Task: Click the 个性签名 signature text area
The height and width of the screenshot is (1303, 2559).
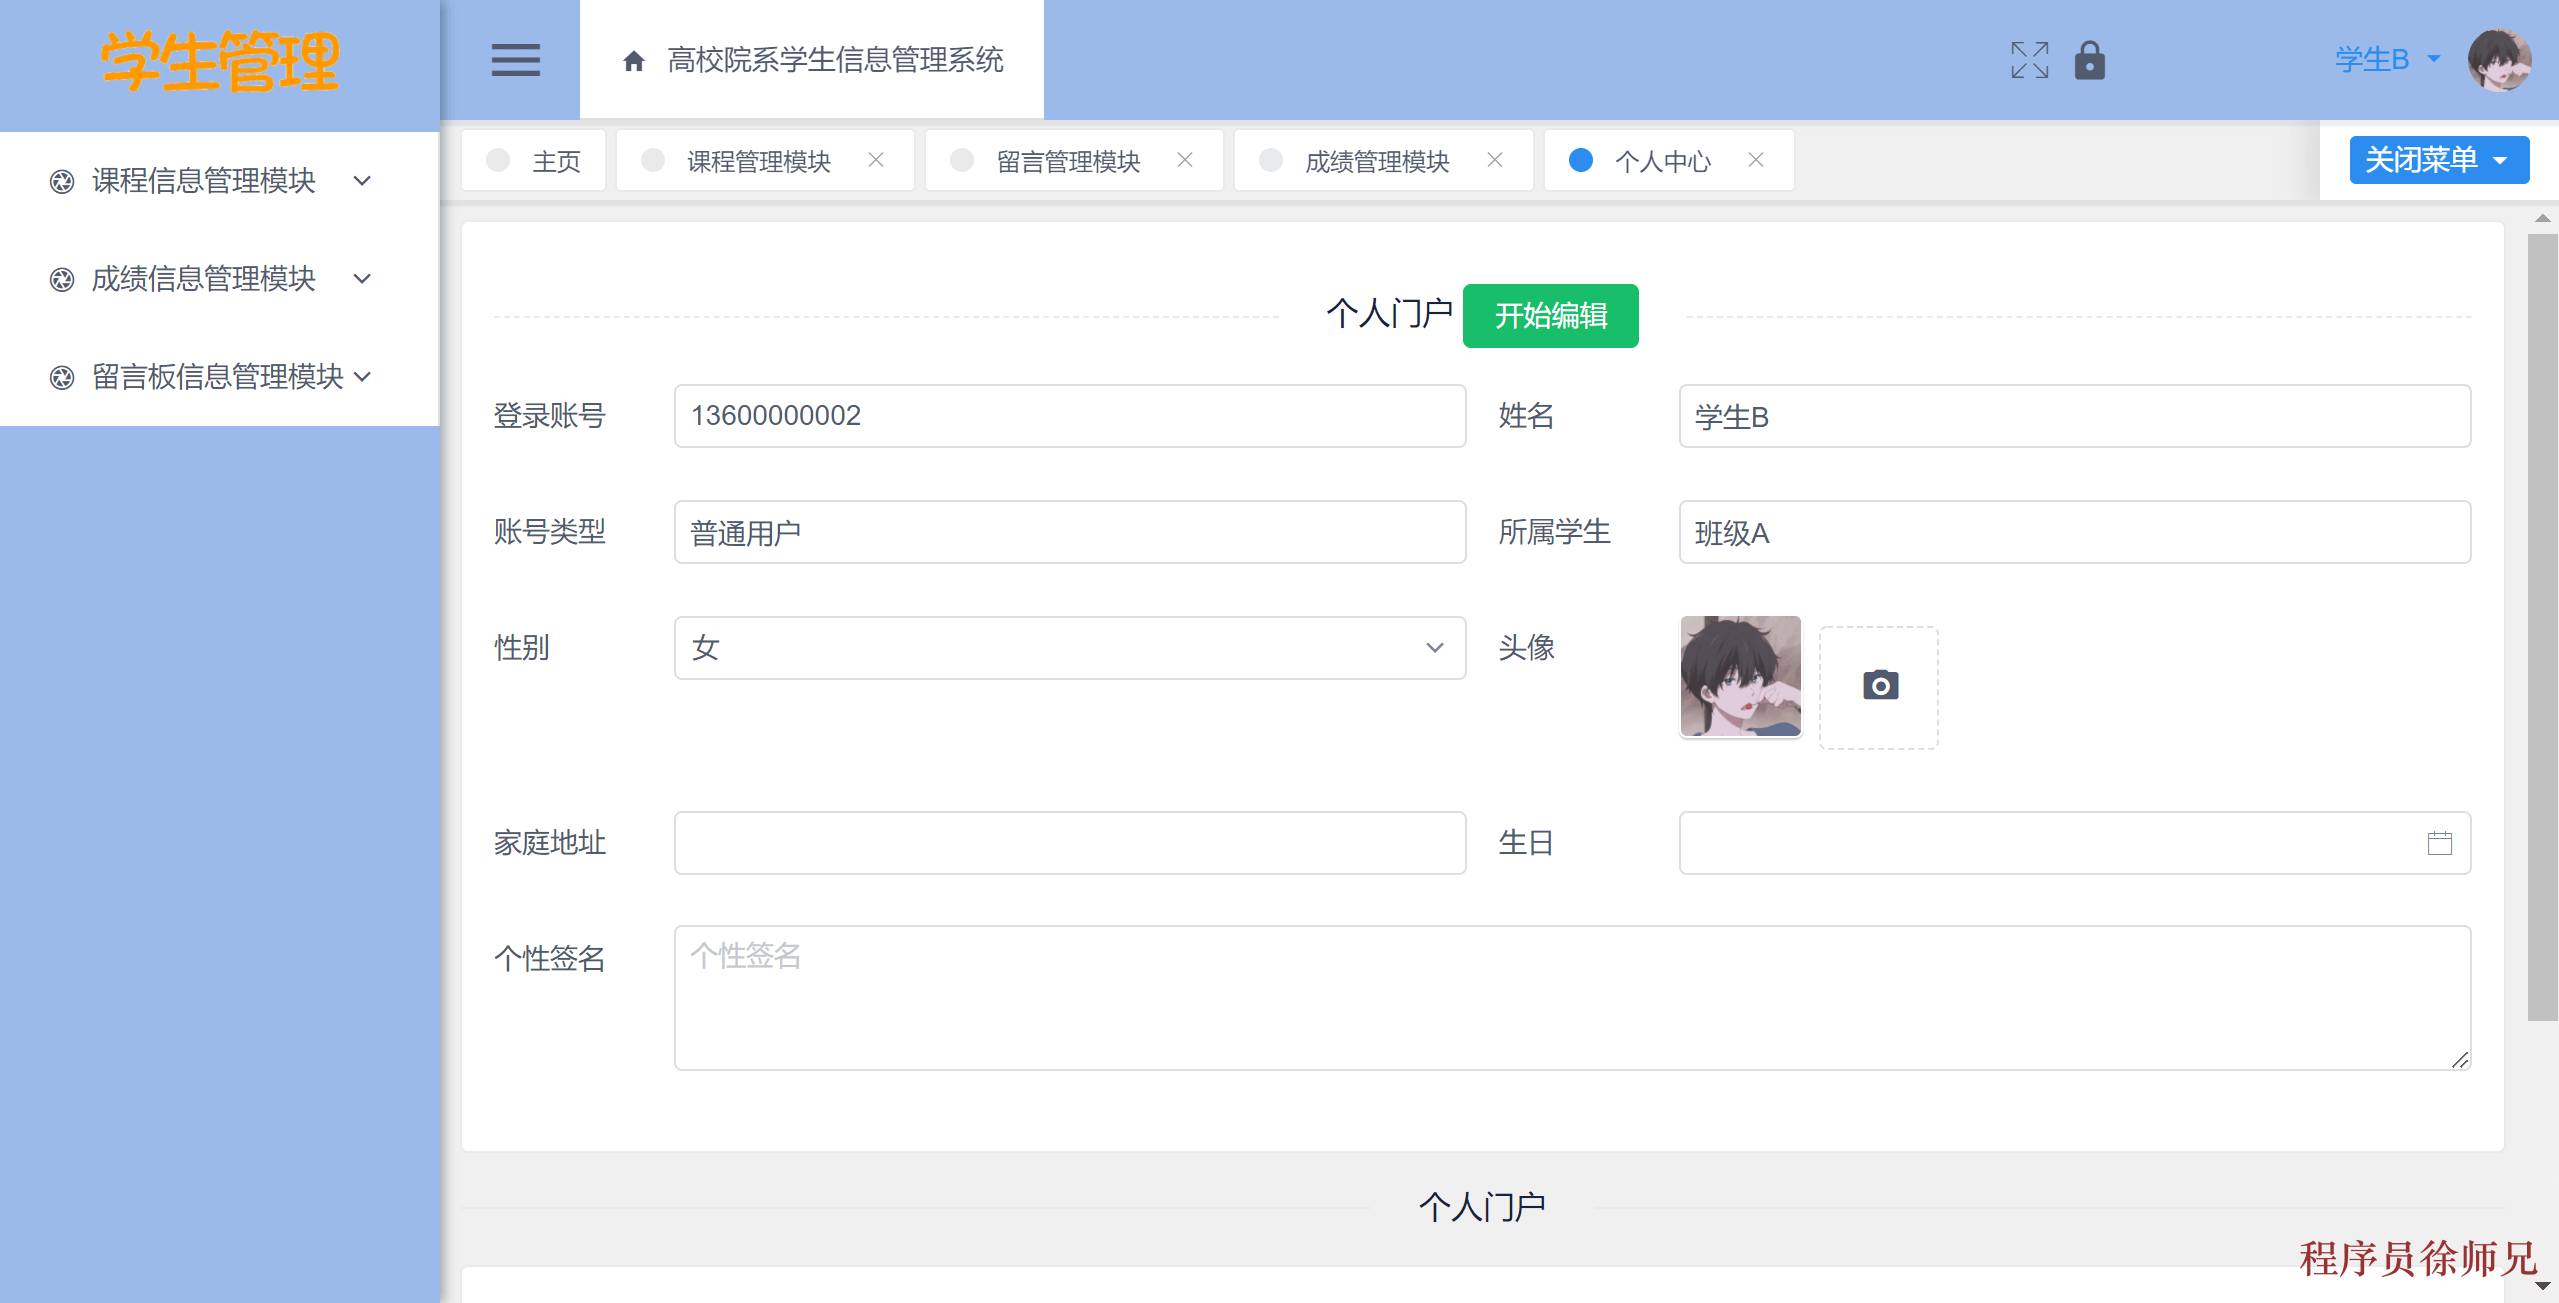Action: tap(1570, 995)
